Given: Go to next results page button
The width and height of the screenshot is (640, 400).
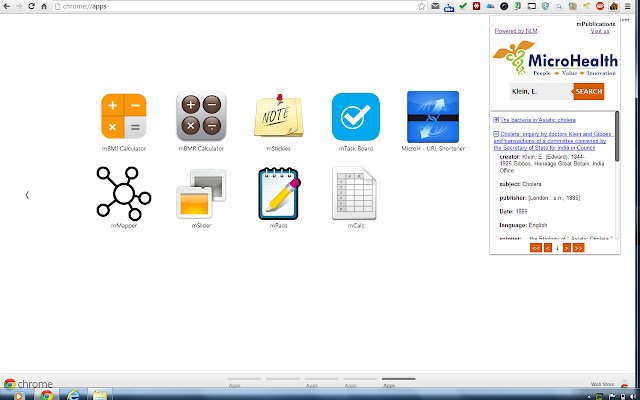Looking at the screenshot, I should click(567, 248).
